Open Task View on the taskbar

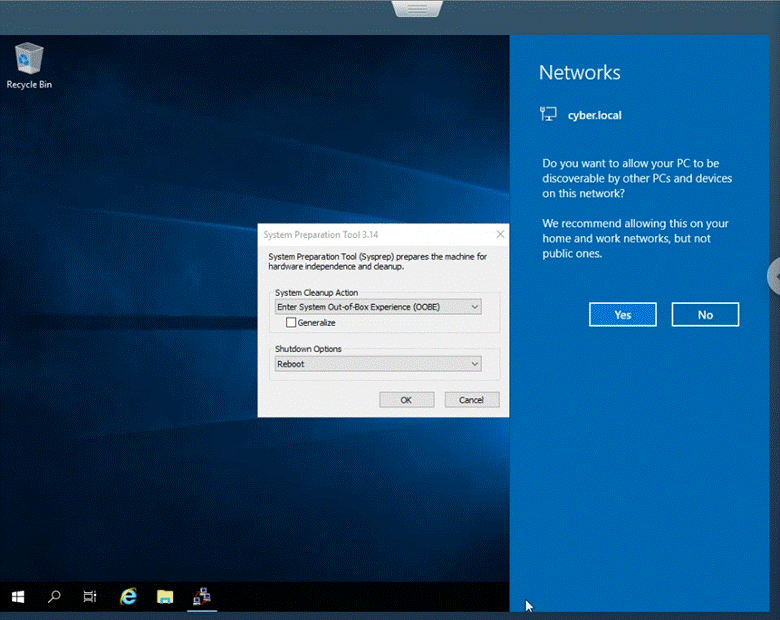coord(90,597)
